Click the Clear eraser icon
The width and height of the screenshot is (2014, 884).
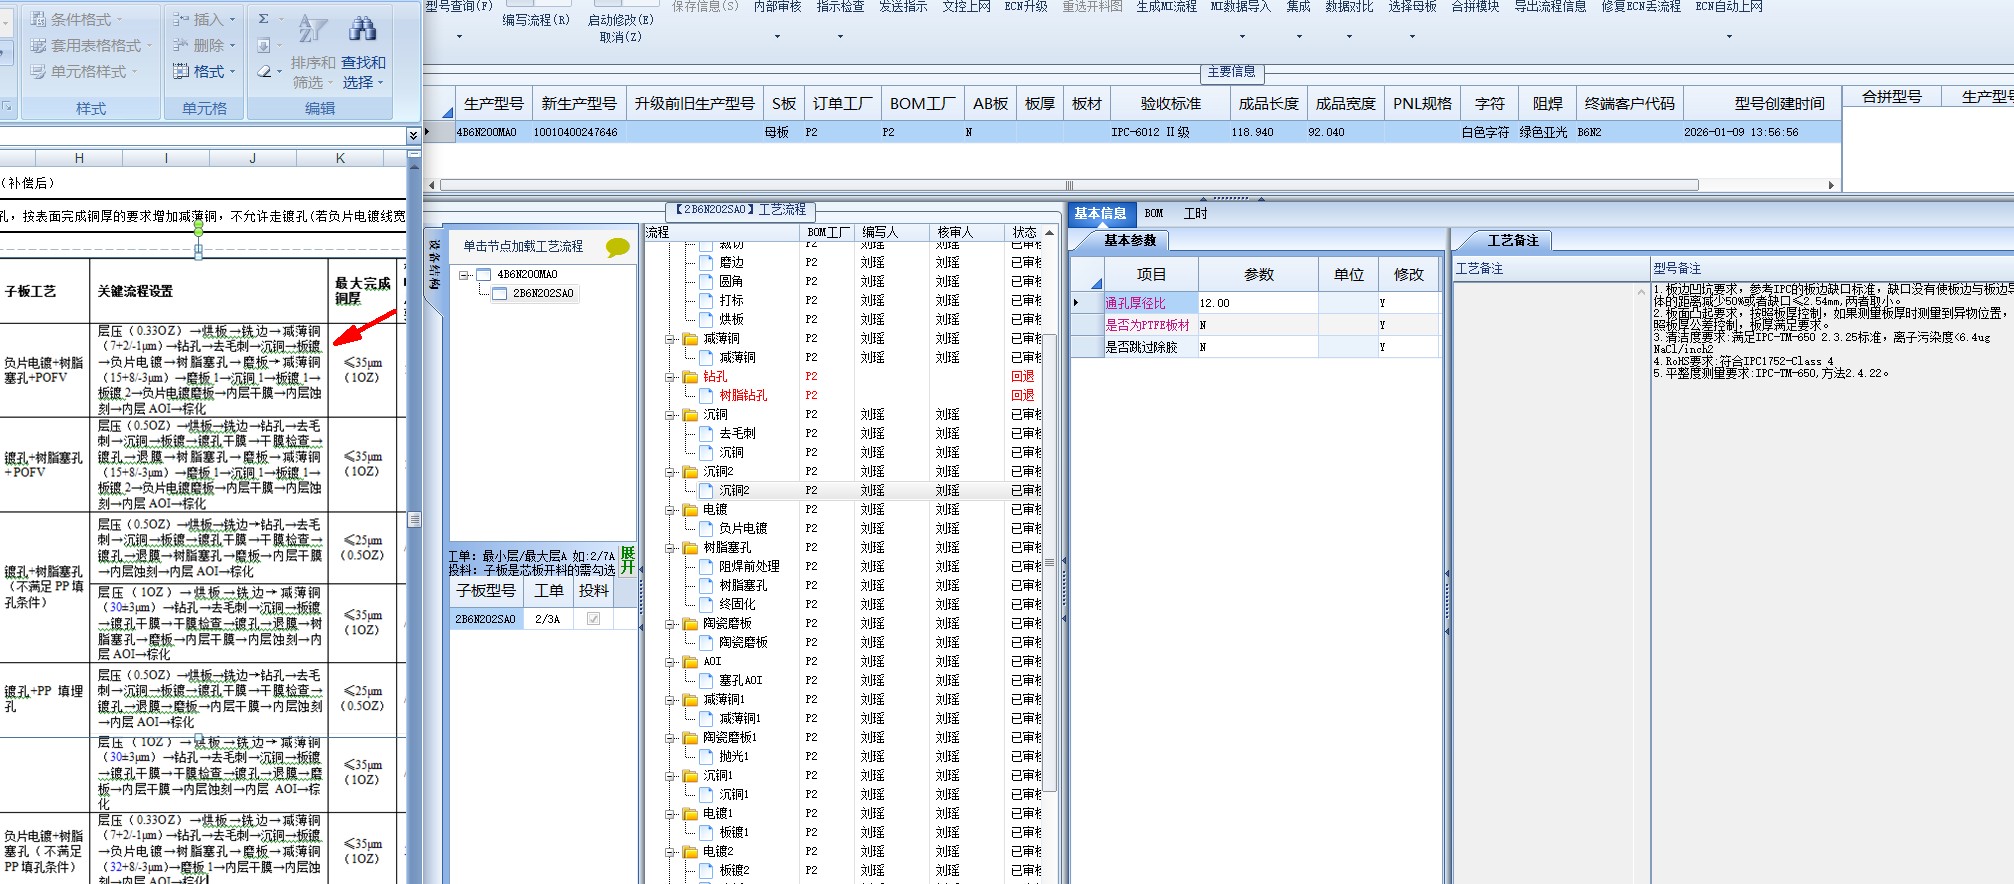click(x=264, y=71)
